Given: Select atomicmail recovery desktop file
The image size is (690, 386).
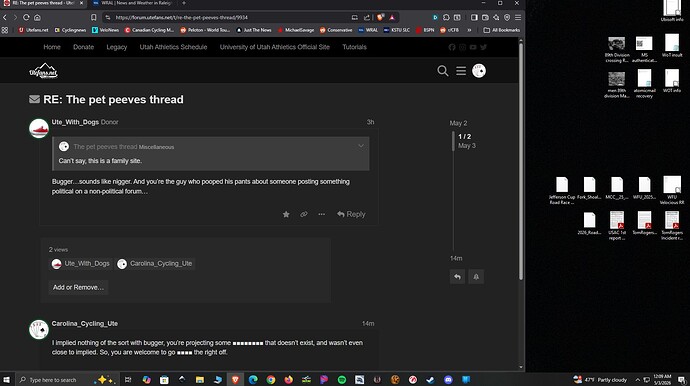Looking at the screenshot, I should tap(644, 84).
